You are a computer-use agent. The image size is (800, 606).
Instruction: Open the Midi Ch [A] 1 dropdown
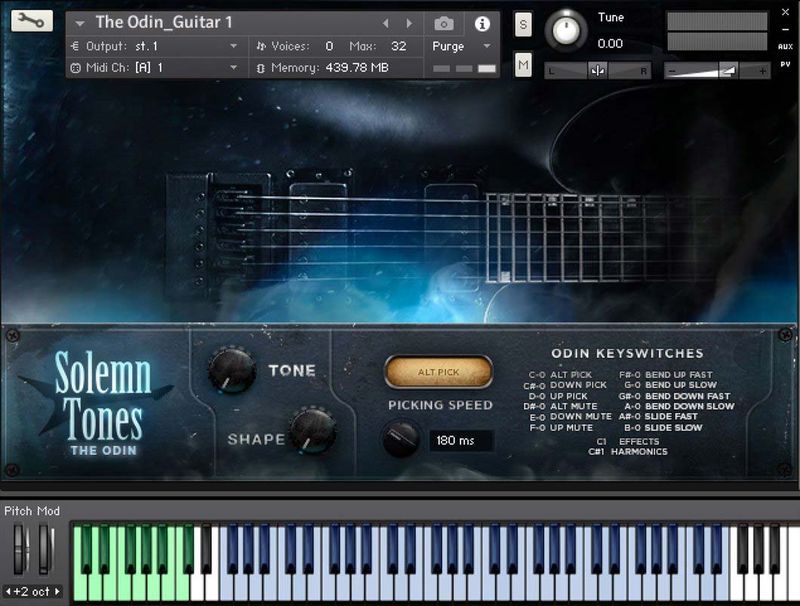pos(150,68)
